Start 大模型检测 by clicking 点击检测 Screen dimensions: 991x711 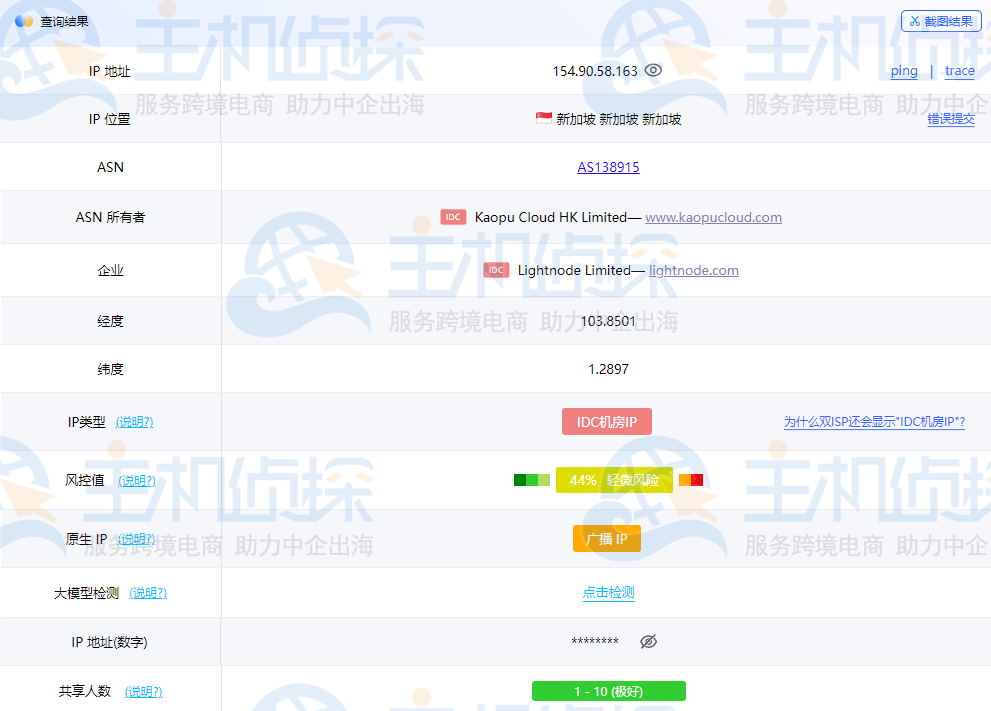608,592
